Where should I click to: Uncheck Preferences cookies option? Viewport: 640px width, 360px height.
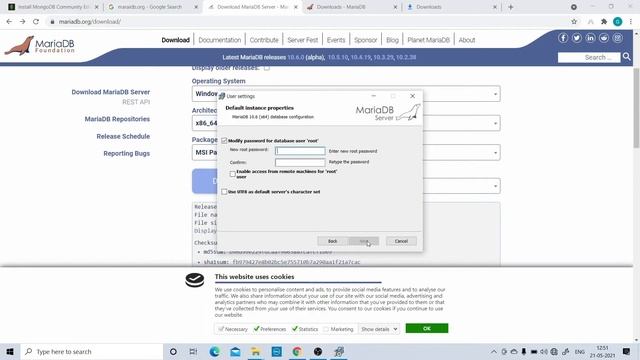pyautogui.click(x=256, y=329)
